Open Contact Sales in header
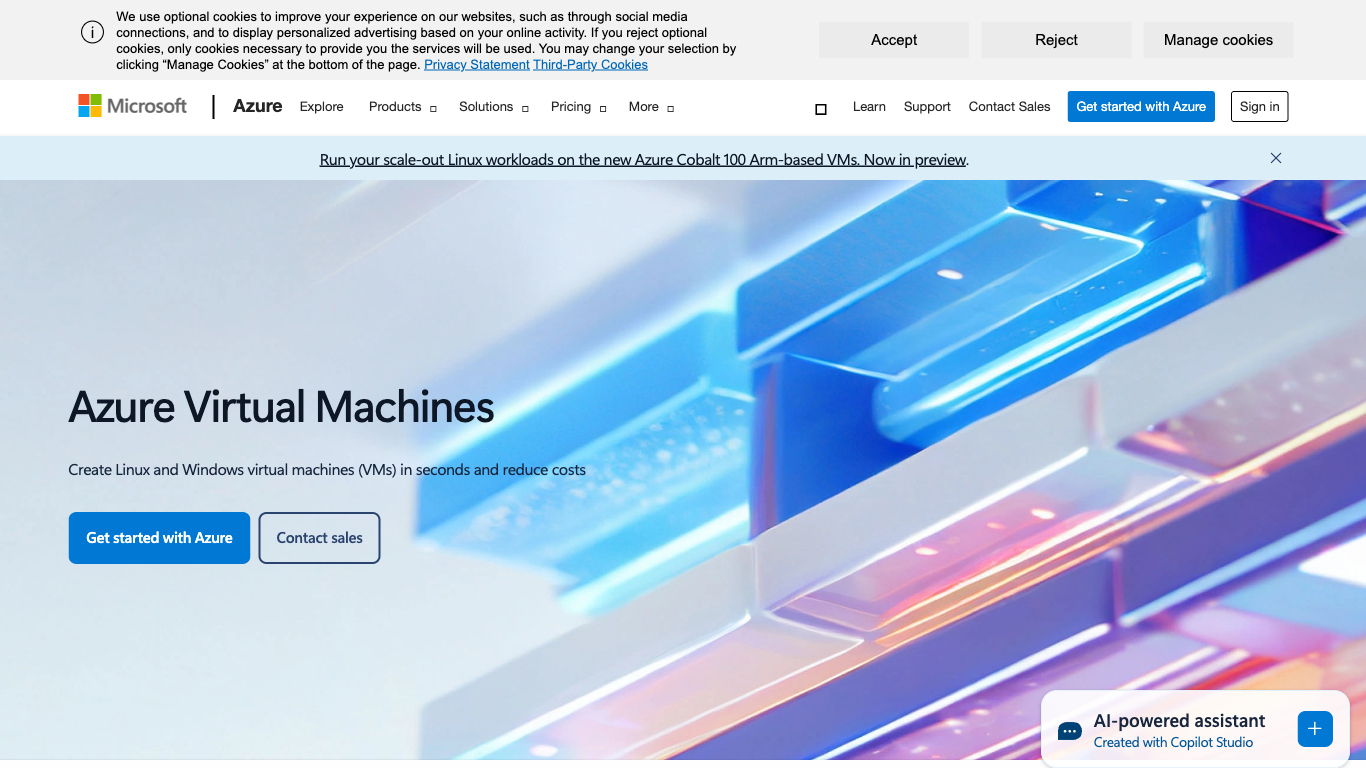 pyautogui.click(x=1009, y=107)
